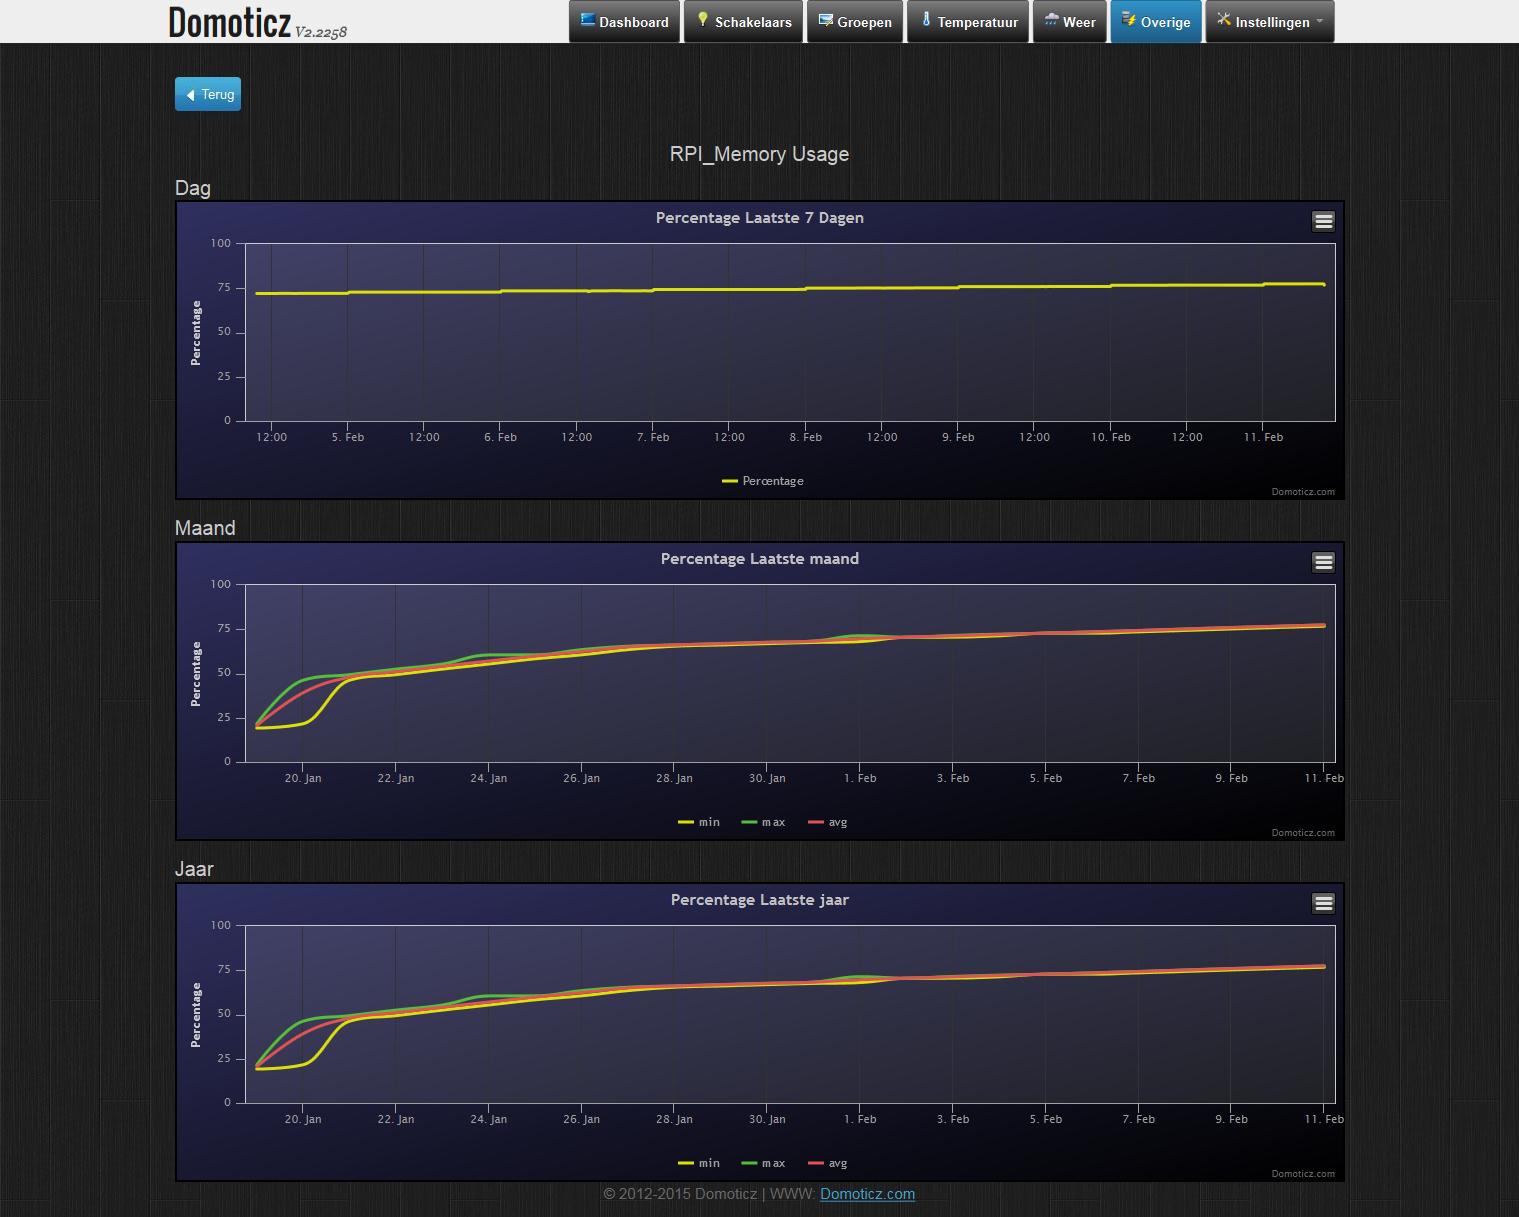The image size is (1519, 1217).
Task: Click the Percentage Laatste jaar title
Action: (760, 900)
